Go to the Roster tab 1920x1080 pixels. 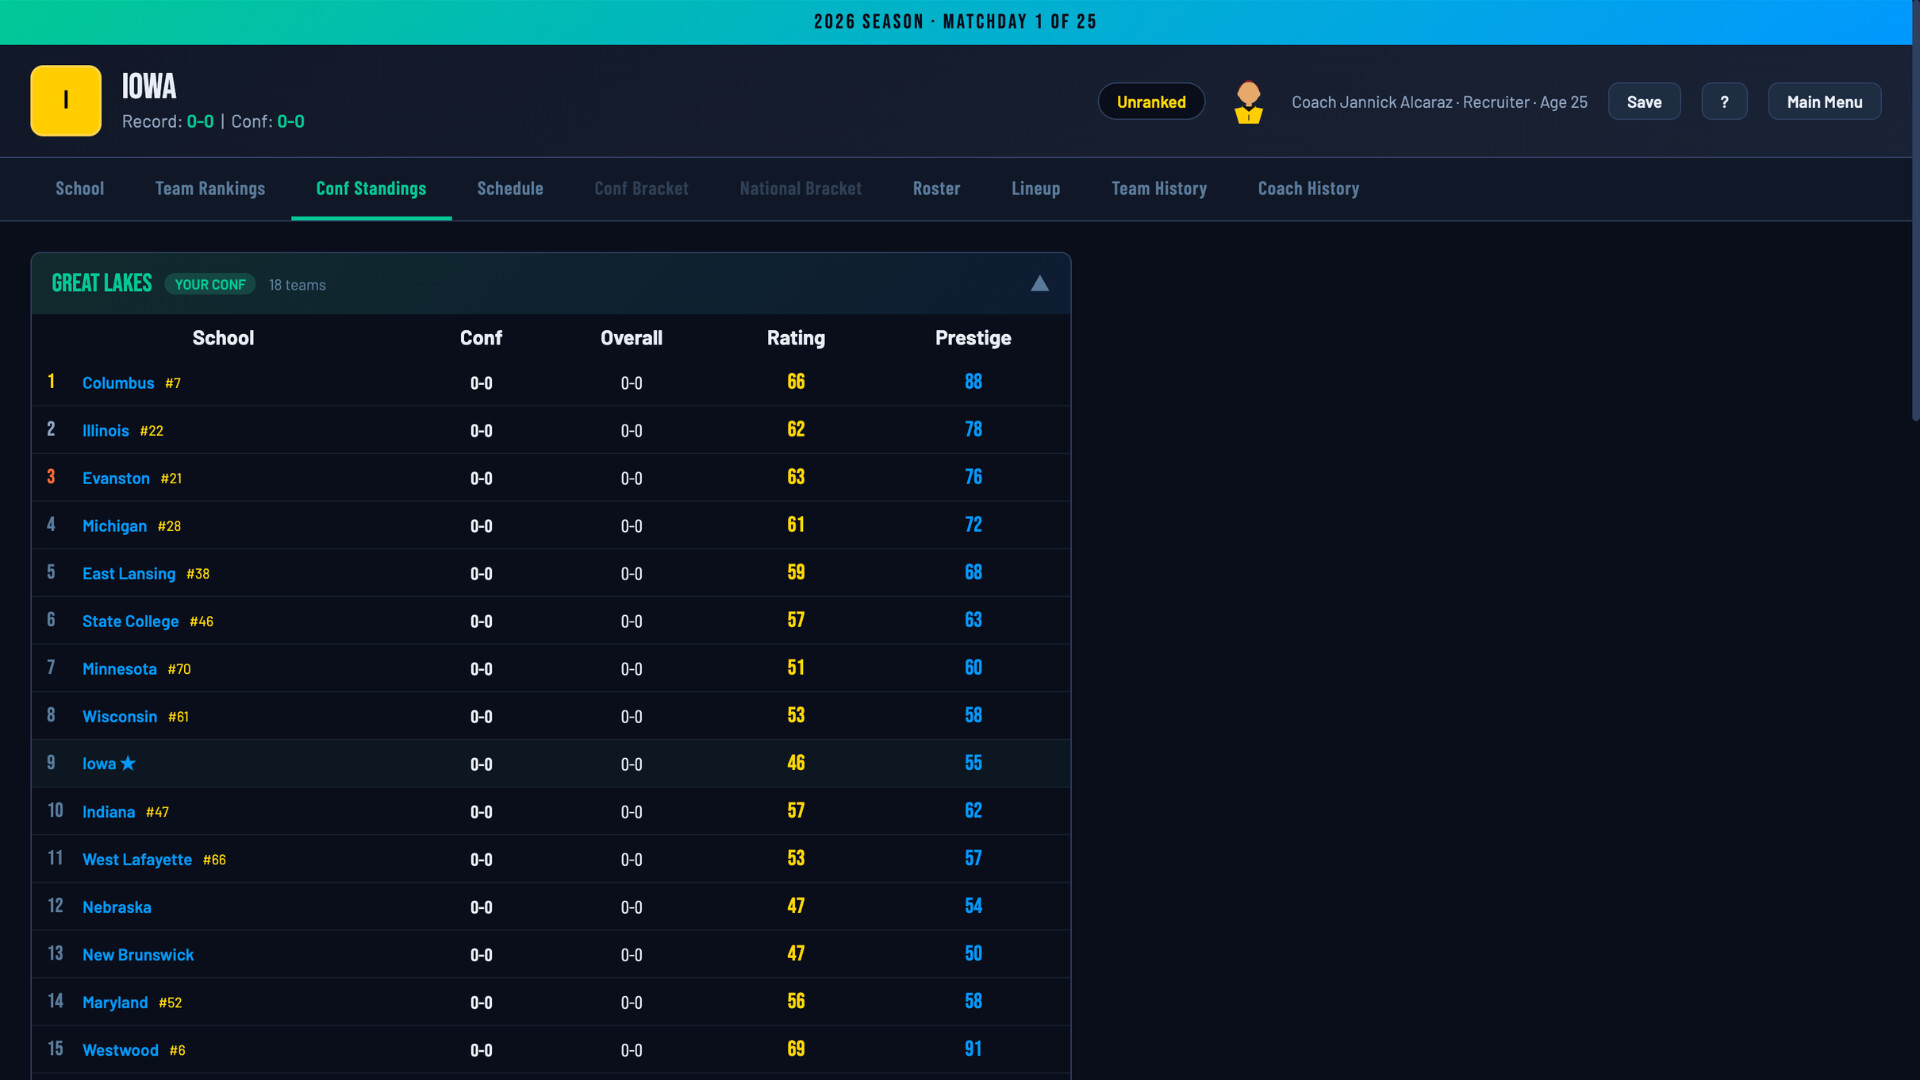pos(936,189)
